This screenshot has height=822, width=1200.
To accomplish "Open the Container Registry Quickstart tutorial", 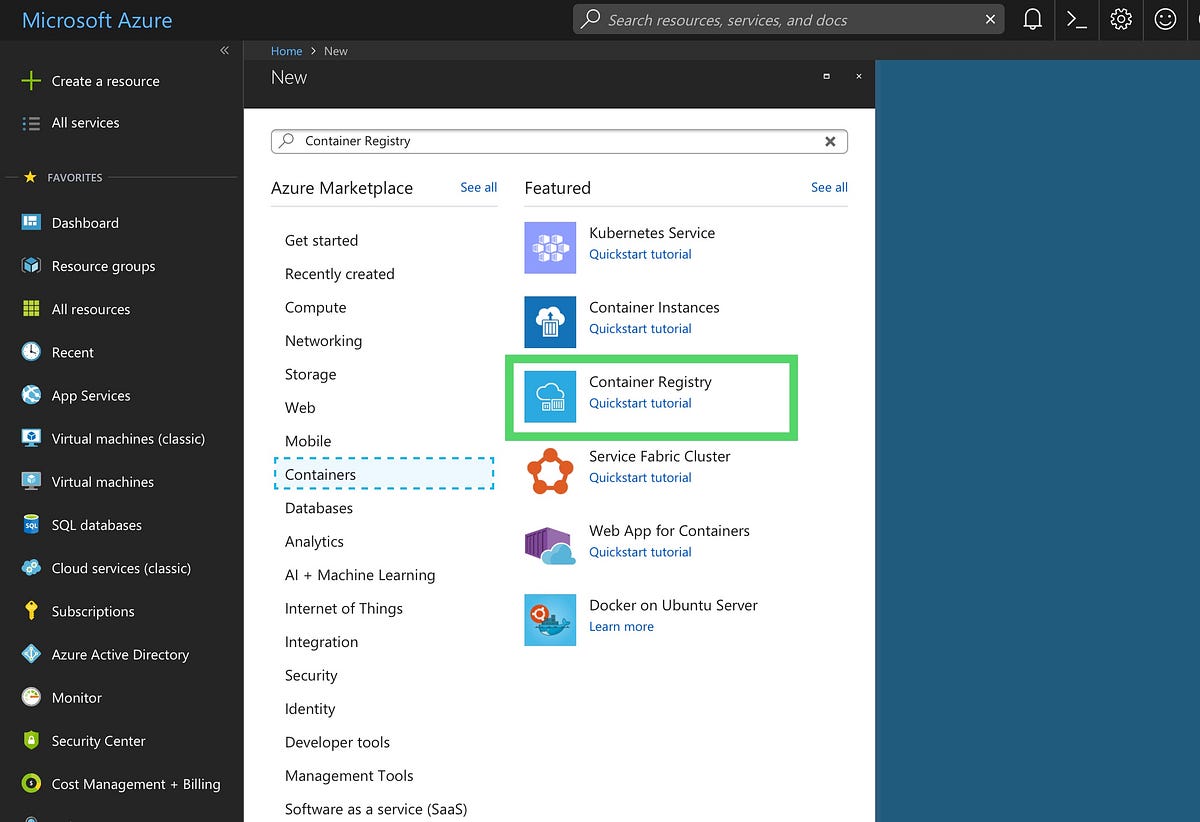I will 640,403.
